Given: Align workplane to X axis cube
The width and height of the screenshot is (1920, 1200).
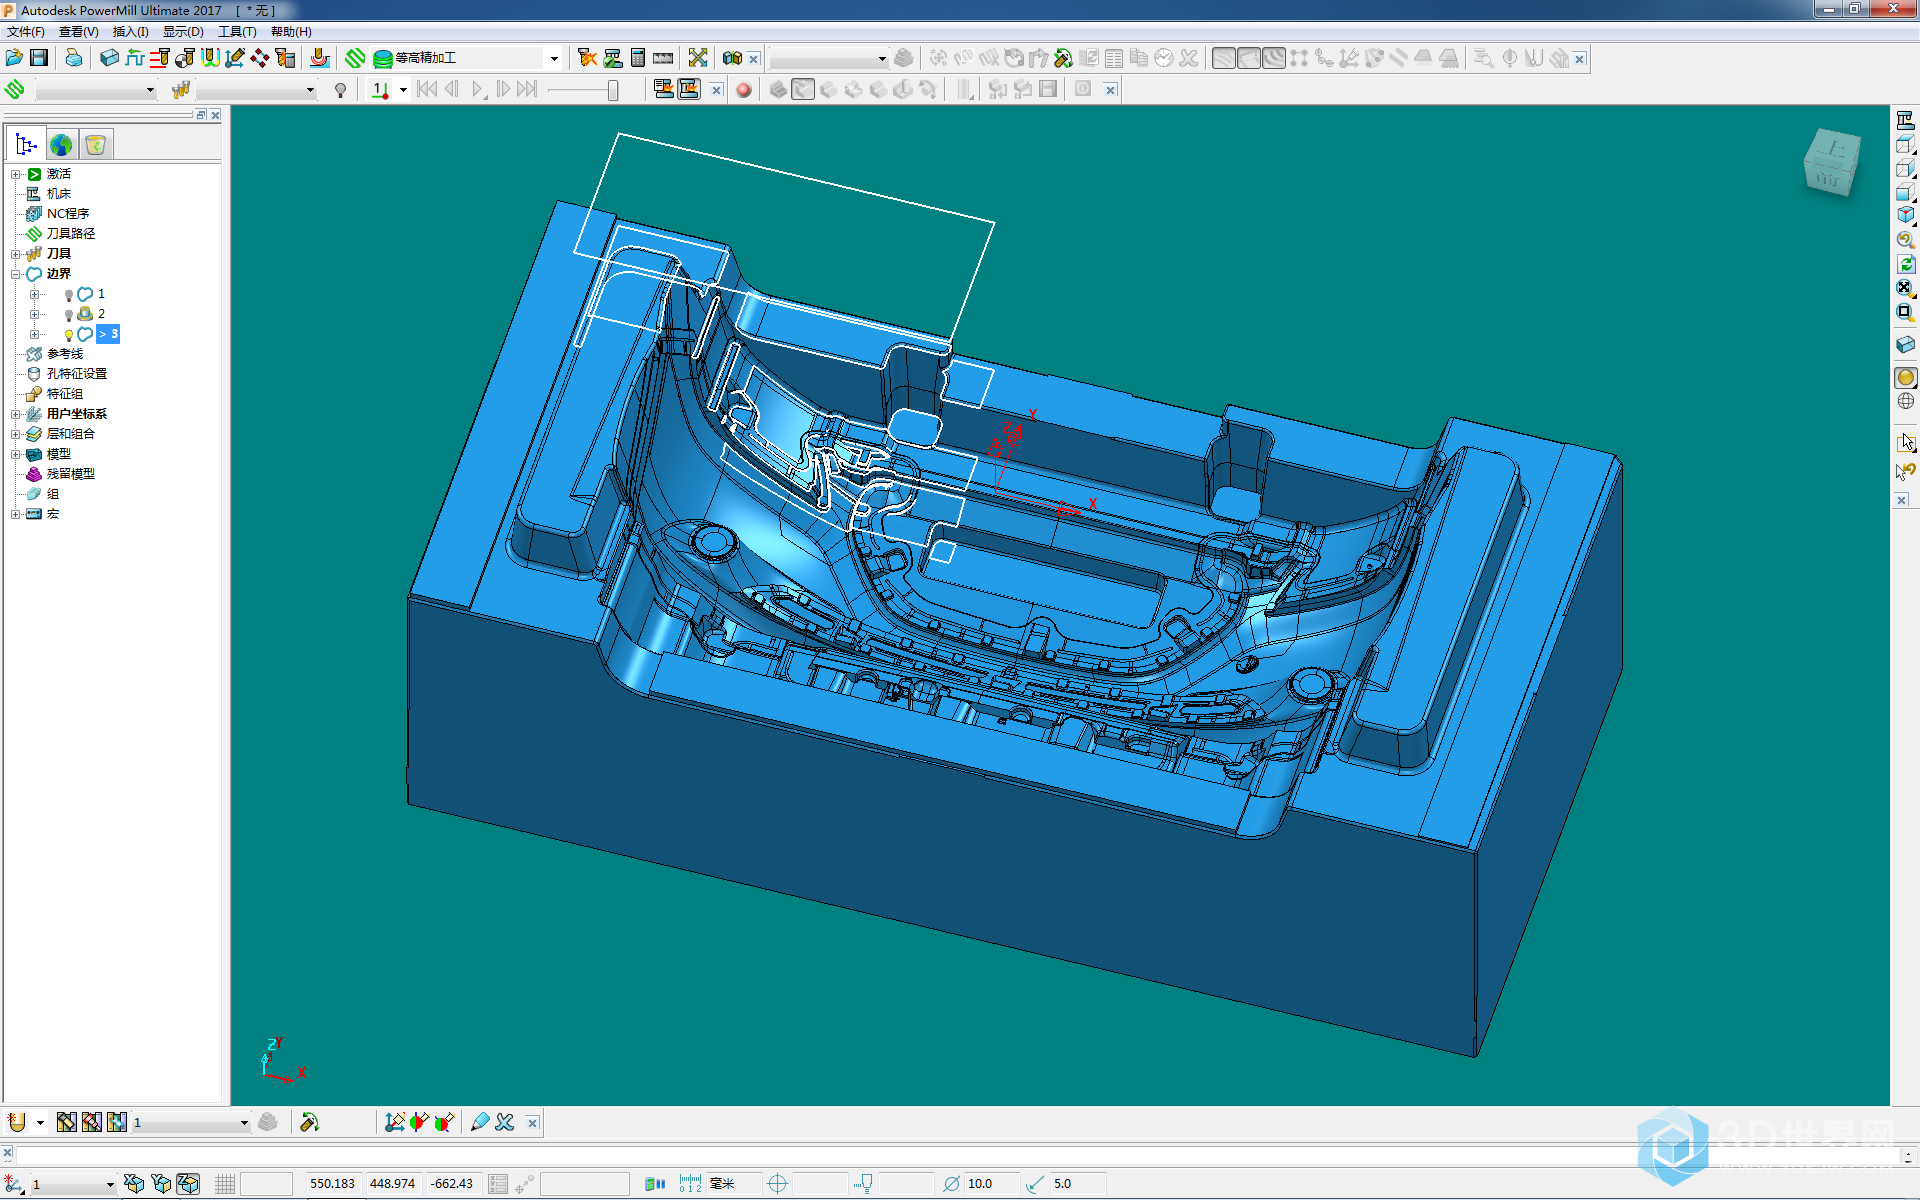Looking at the screenshot, I should coord(134,1184).
